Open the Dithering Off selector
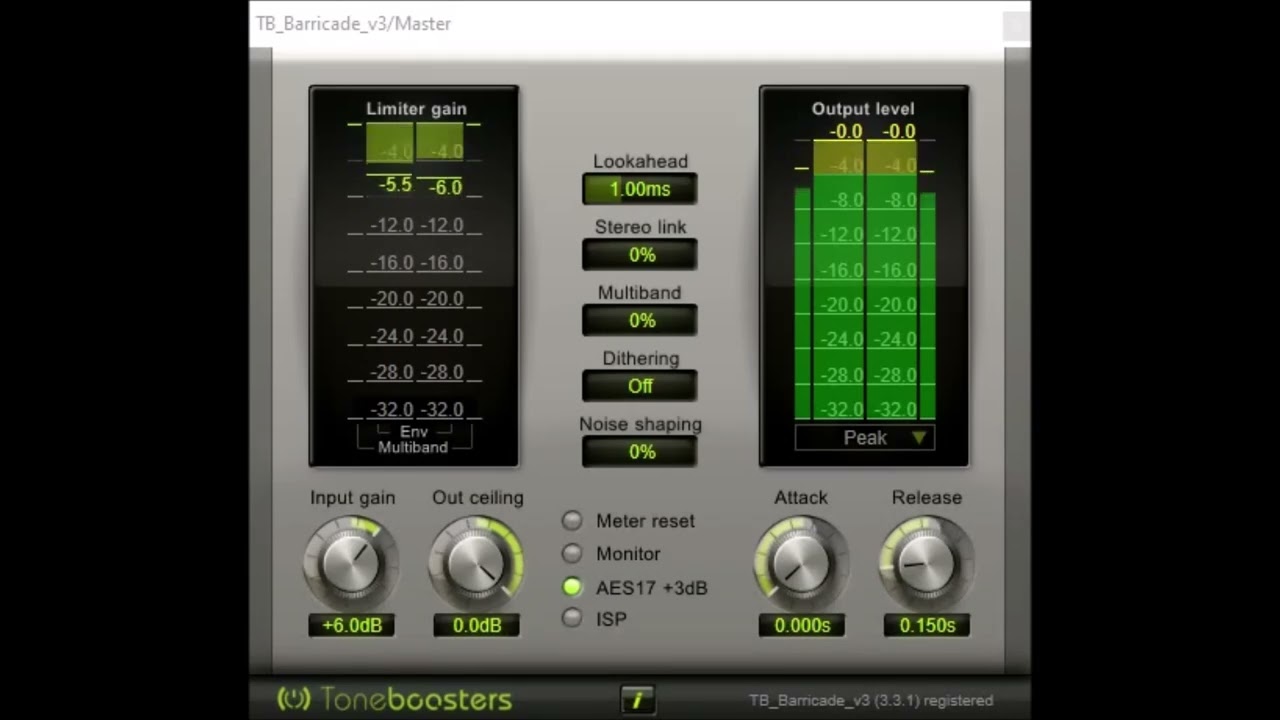Image resolution: width=1280 pixels, height=720 pixels. coord(640,386)
